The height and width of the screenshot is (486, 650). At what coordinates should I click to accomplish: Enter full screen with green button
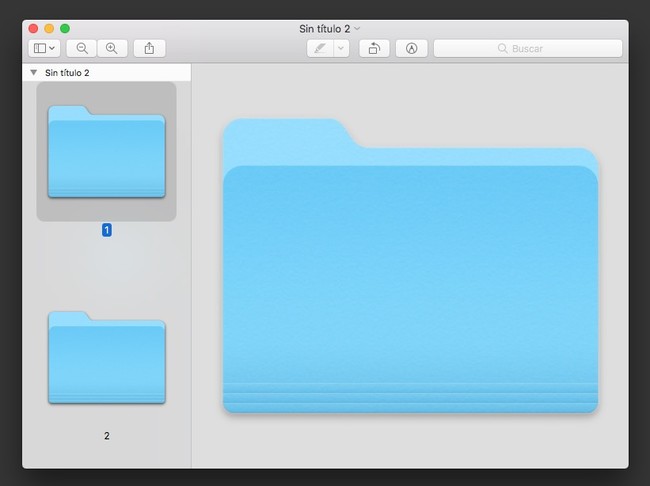[65, 28]
